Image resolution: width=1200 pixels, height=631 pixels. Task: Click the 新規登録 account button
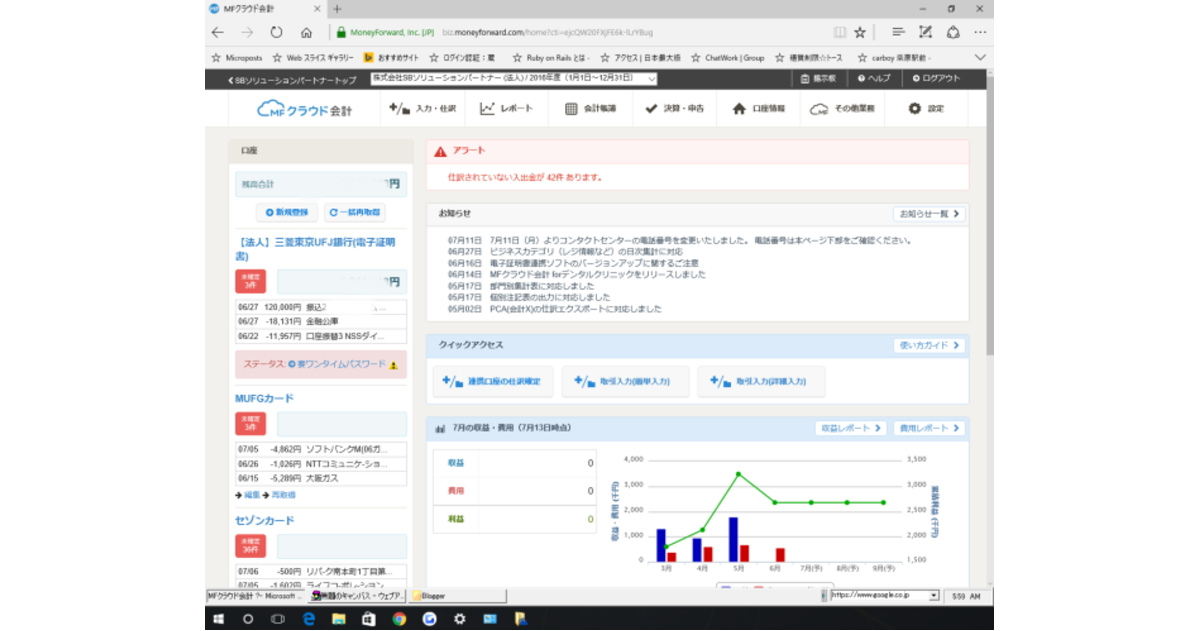[288, 212]
